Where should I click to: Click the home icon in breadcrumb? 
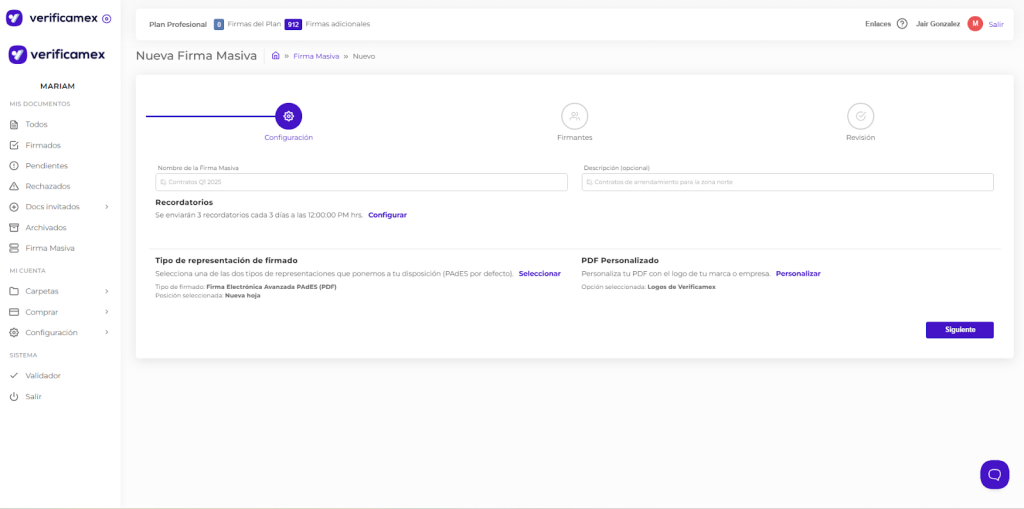pos(276,56)
